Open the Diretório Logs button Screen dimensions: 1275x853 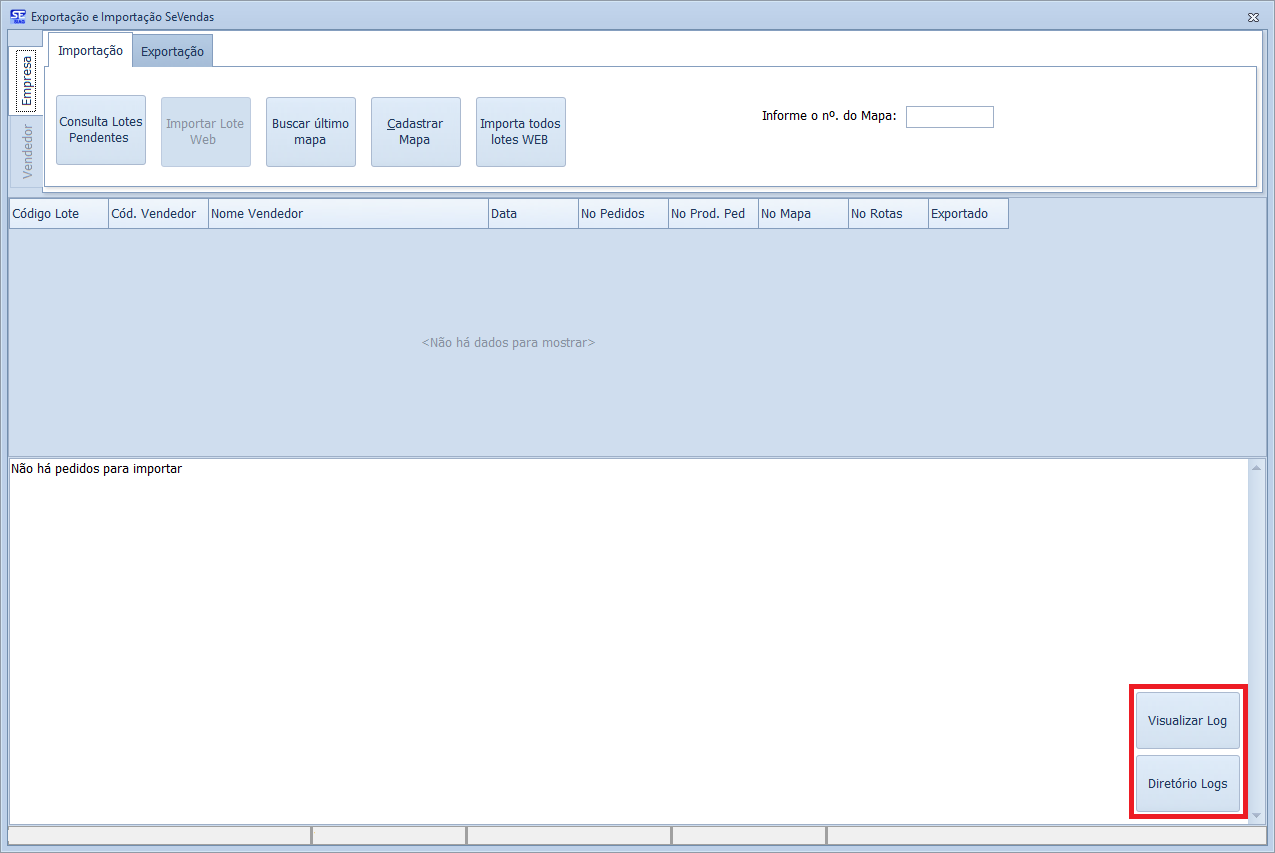click(1187, 784)
